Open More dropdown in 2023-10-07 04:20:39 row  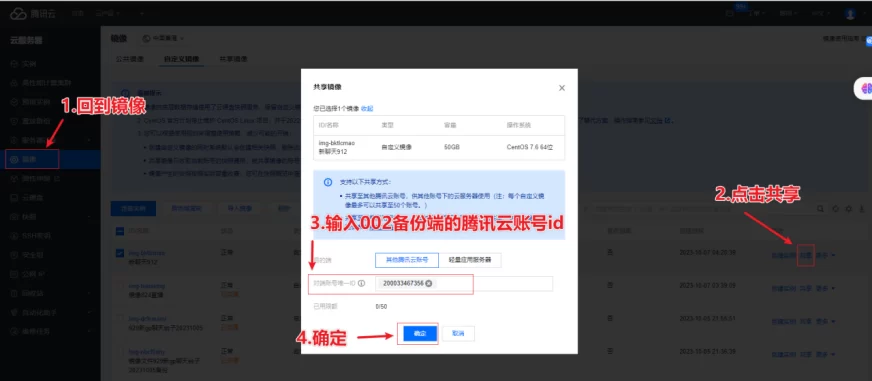tap(825, 256)
